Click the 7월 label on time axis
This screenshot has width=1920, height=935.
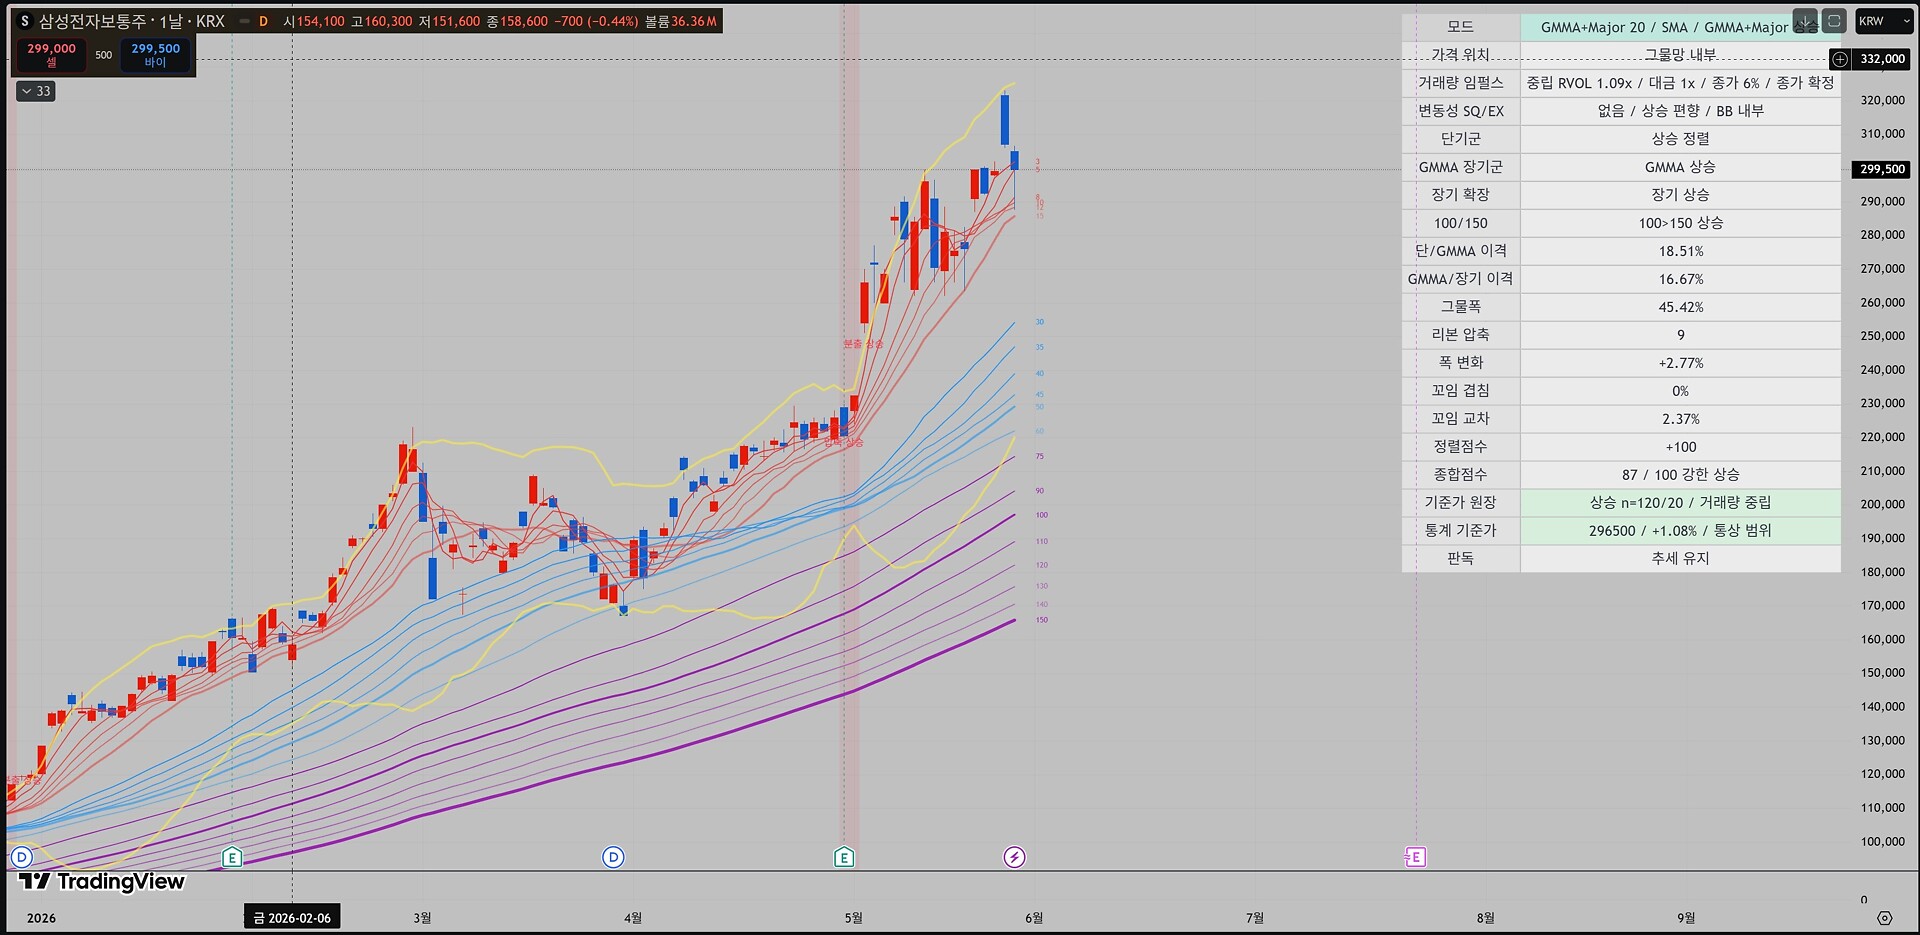(1255, 918)
